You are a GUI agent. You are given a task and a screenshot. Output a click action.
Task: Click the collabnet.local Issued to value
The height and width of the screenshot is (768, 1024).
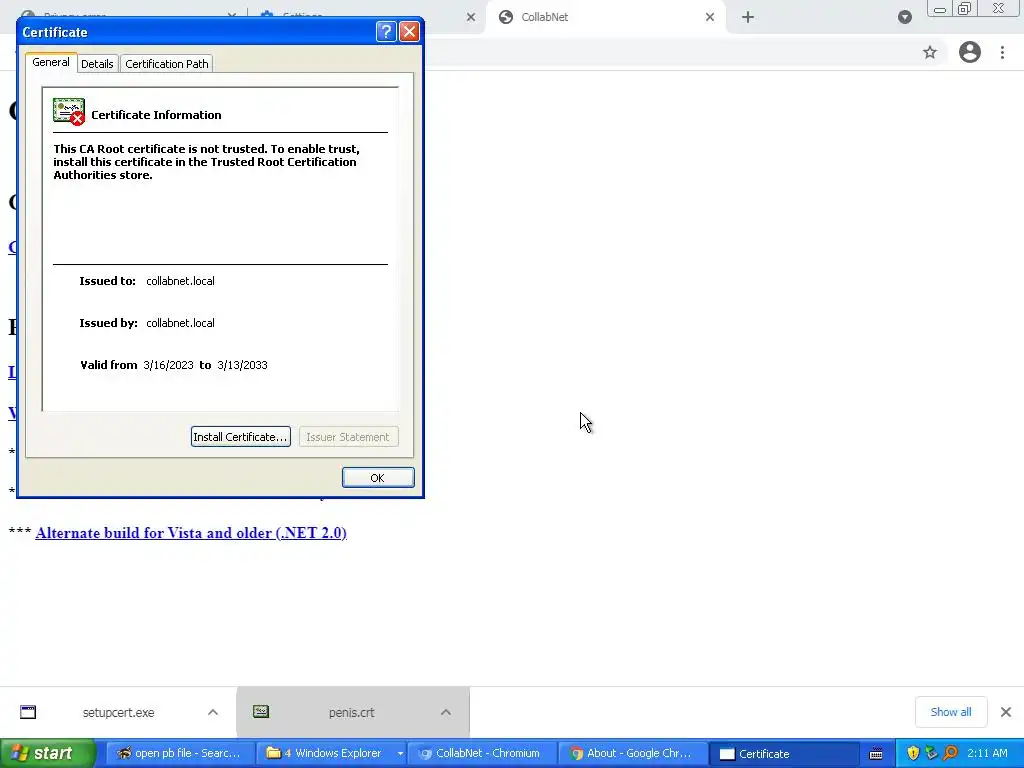pyautogui.click(x=180, y=281)
